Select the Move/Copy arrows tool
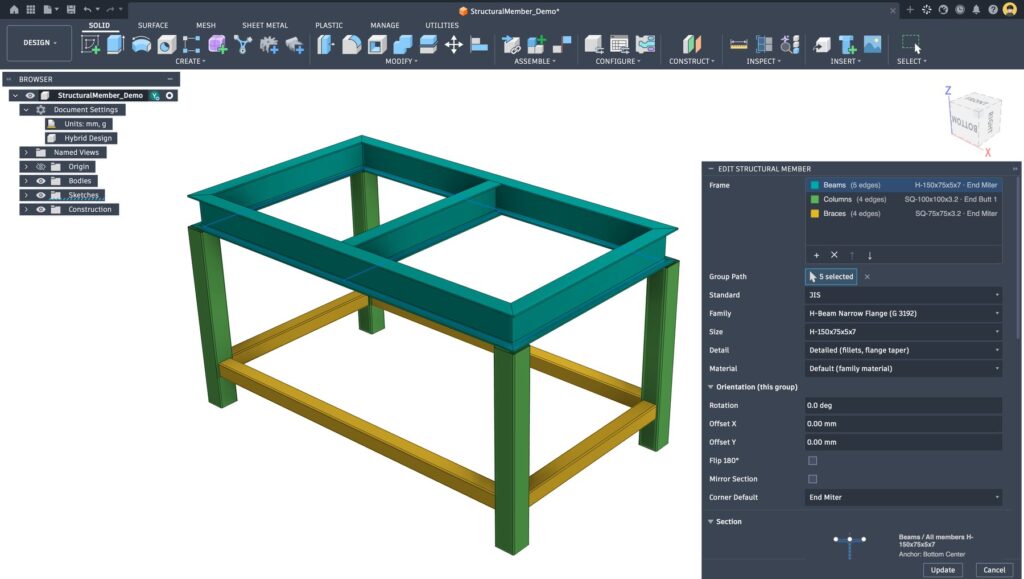 453,44
